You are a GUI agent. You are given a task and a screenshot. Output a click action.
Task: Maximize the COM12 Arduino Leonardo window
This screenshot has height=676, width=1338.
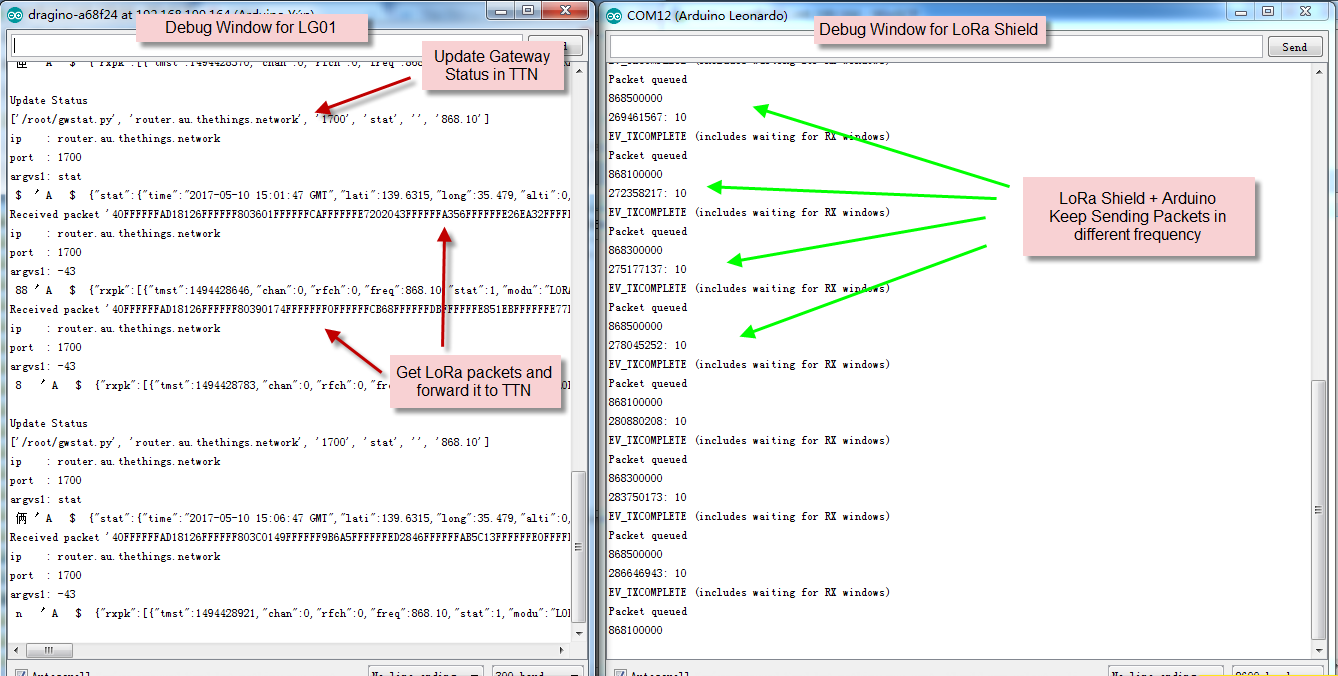pyautogui.click(x=1268, y=11)
